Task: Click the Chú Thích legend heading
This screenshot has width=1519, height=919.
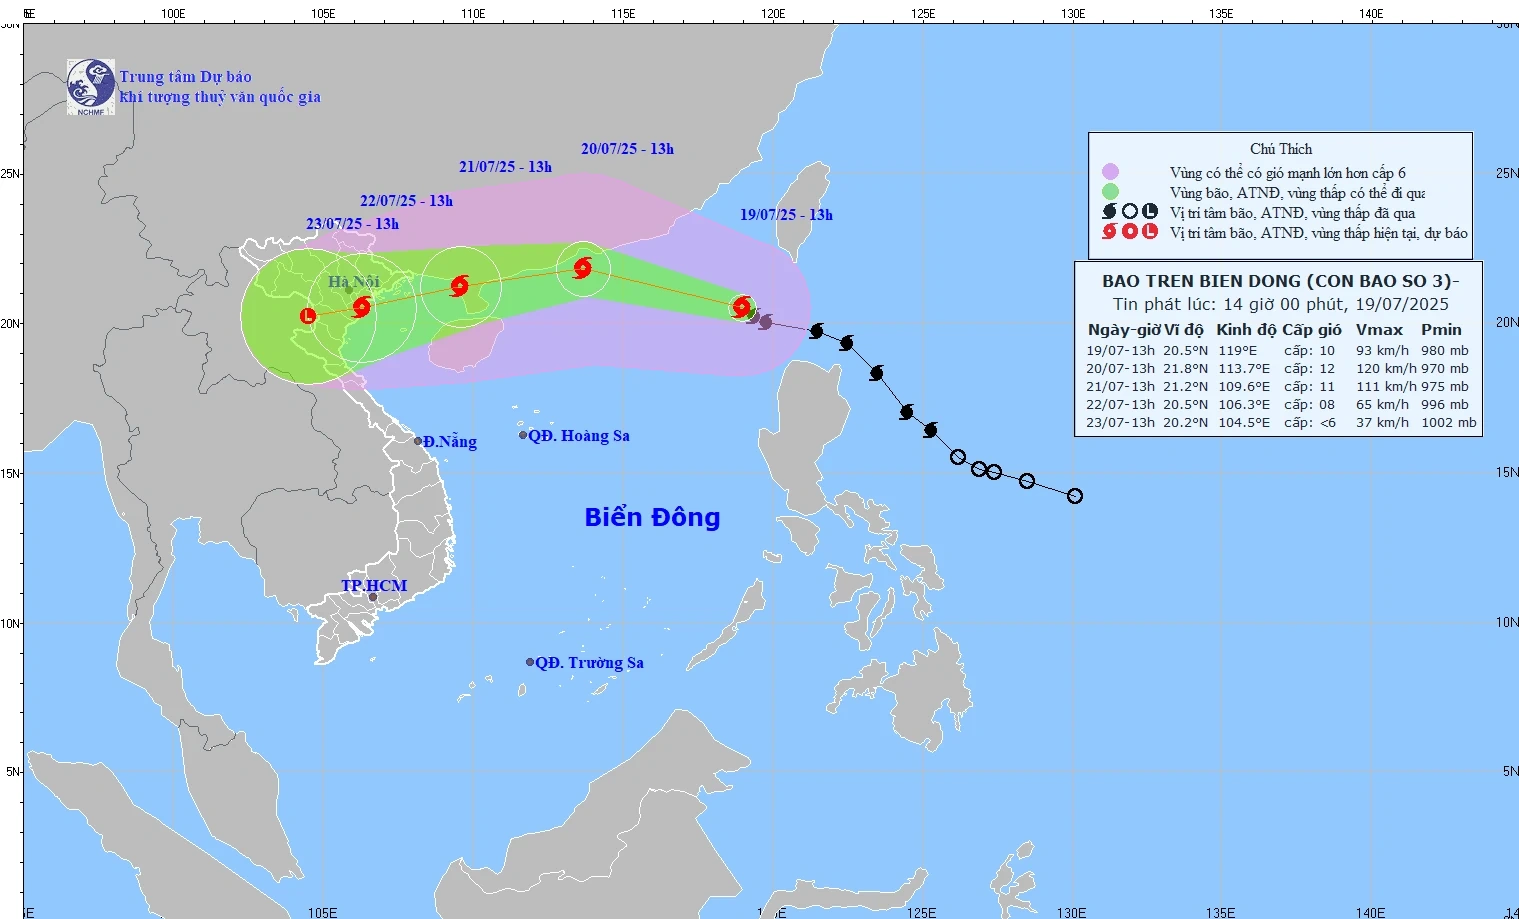Action: click(x=1280, y=149)
